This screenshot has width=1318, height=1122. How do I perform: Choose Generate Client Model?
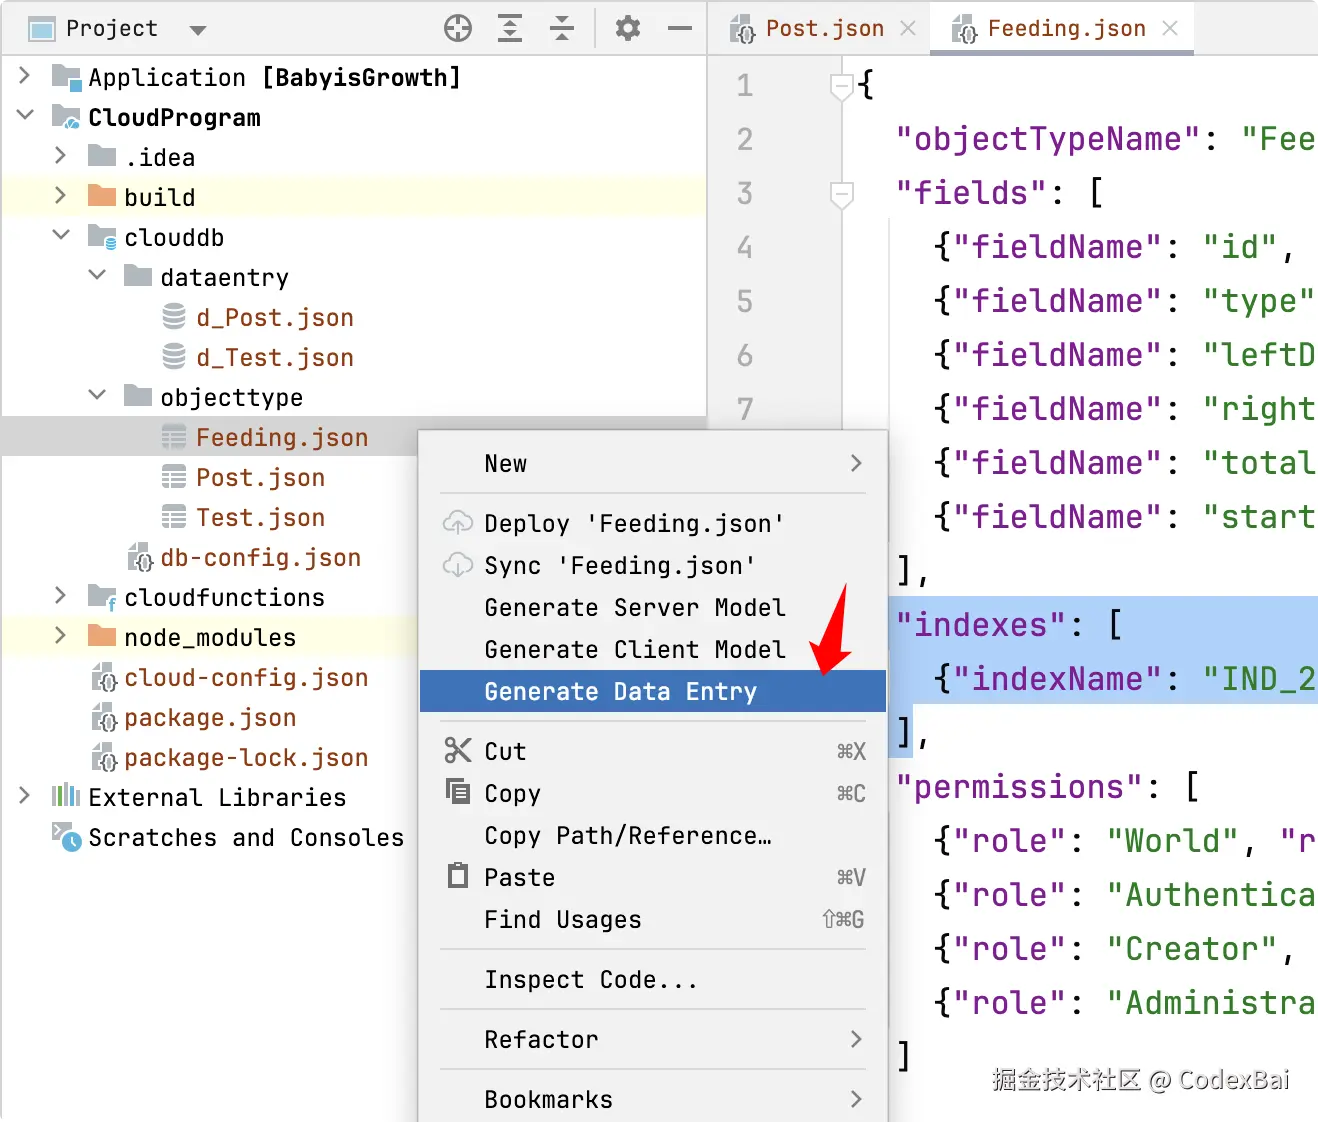tap(653, 649)
